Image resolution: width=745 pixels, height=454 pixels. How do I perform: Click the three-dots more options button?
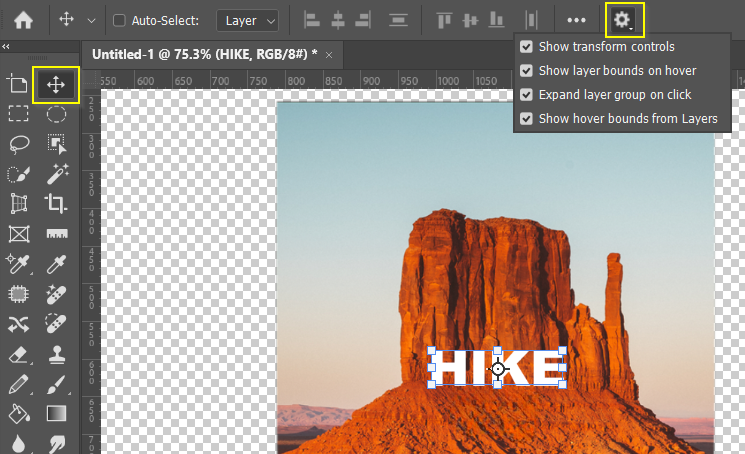[x=576, y=20]
